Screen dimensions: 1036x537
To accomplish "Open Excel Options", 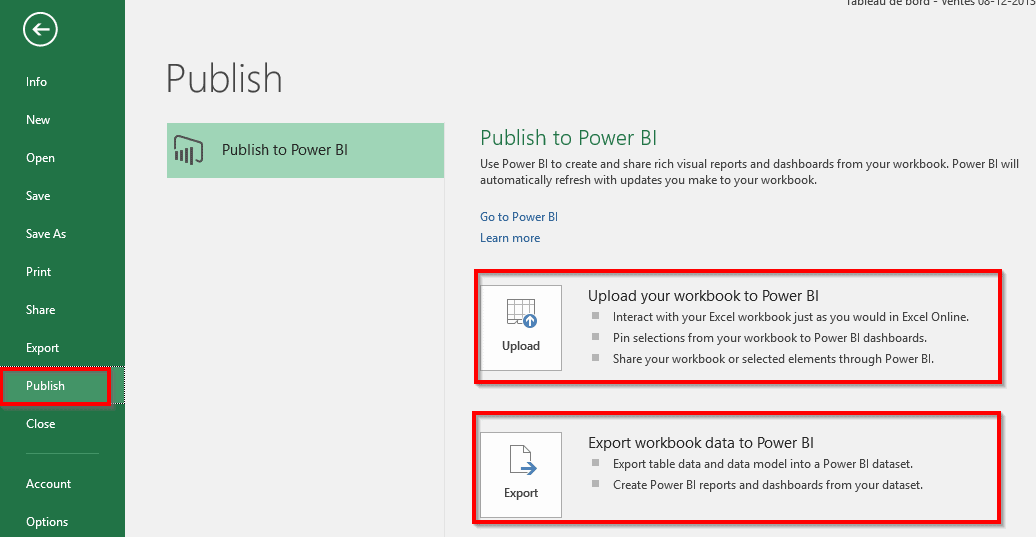I will [x=47, y=522].
